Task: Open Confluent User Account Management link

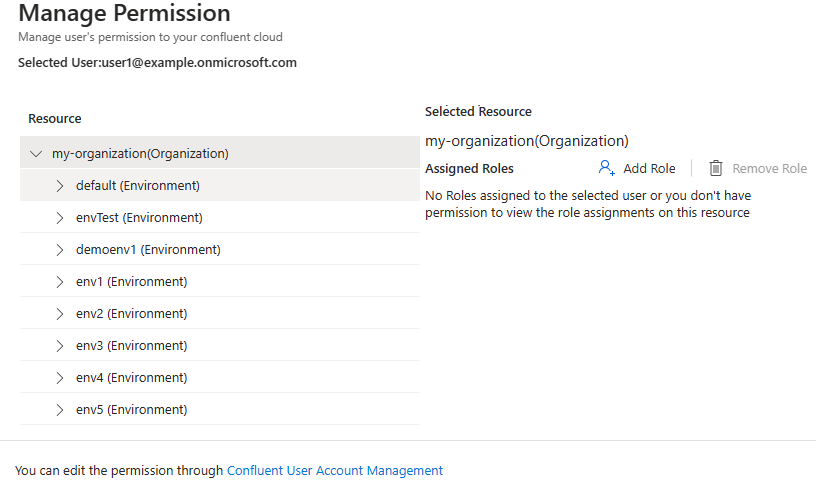Action: coord(335,470)
